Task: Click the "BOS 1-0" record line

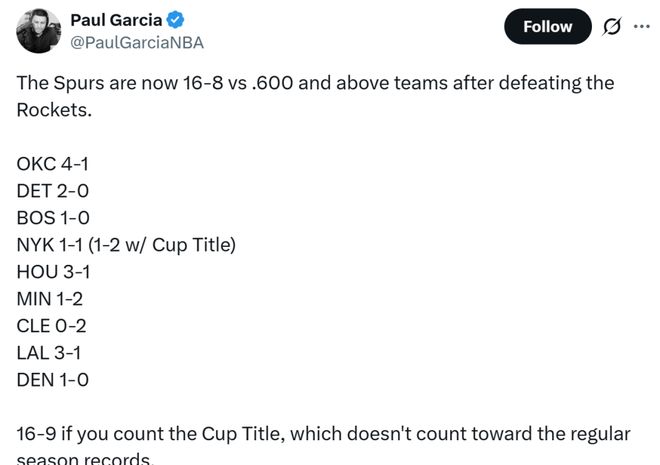Action: (54, 217)
